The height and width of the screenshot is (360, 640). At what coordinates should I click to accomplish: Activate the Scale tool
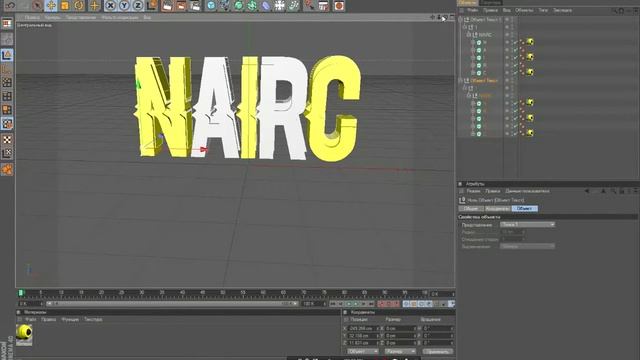(x=64, y=5)
